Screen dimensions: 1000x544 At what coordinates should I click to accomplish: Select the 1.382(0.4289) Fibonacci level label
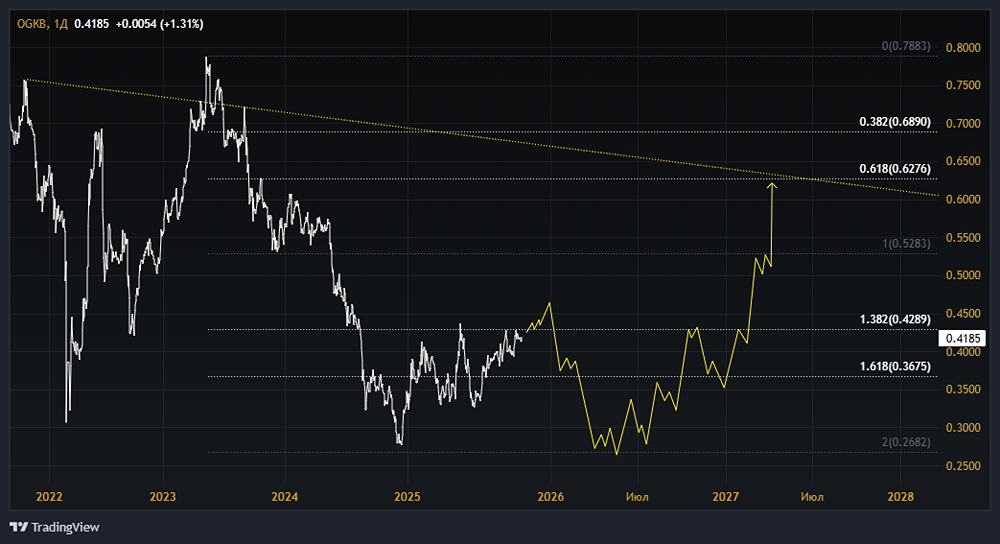coord(895,319)
